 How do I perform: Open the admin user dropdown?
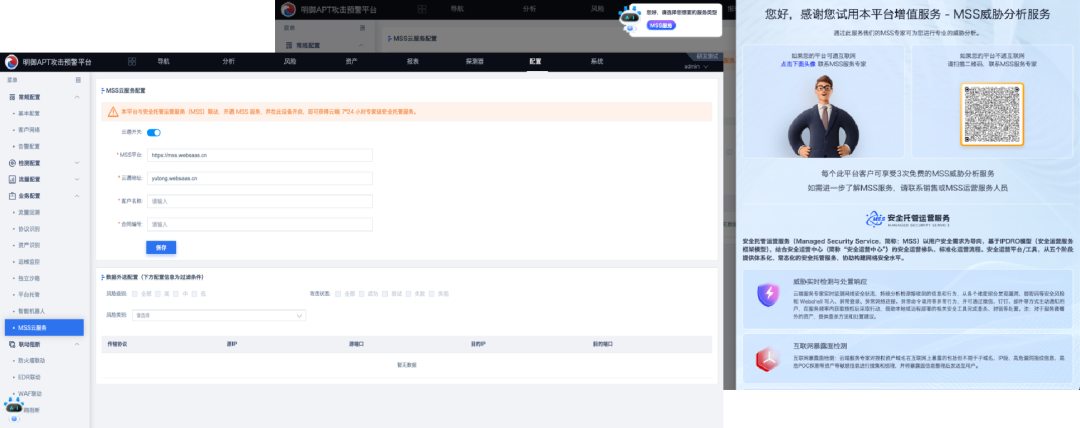tap(698, 68)
